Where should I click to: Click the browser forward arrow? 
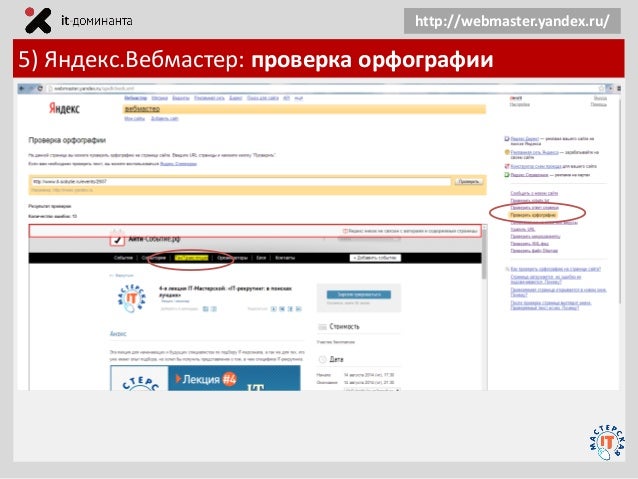[31, 88]
